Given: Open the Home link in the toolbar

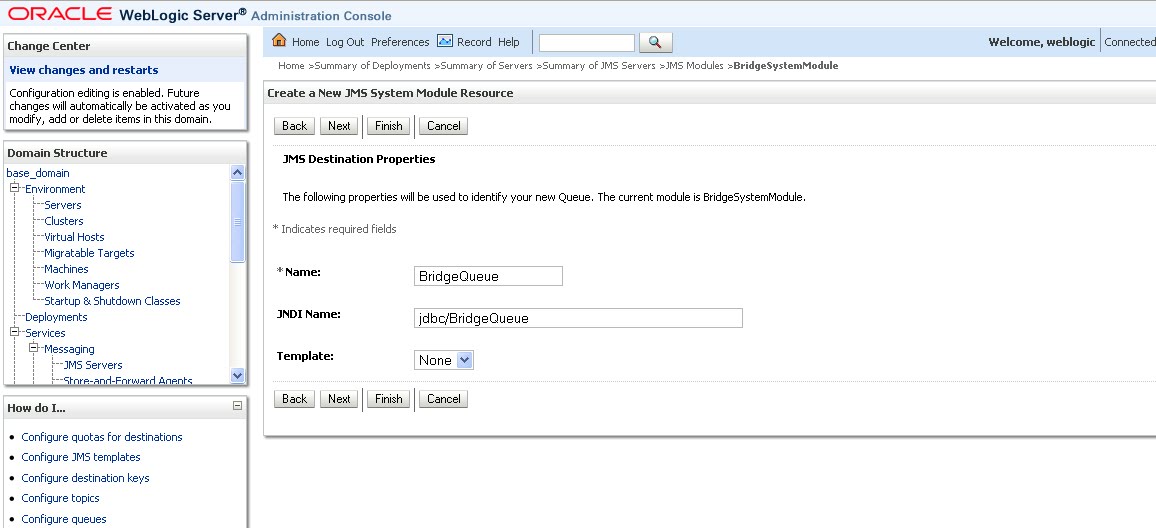Looking at the screenshot, I should [305, 42].
